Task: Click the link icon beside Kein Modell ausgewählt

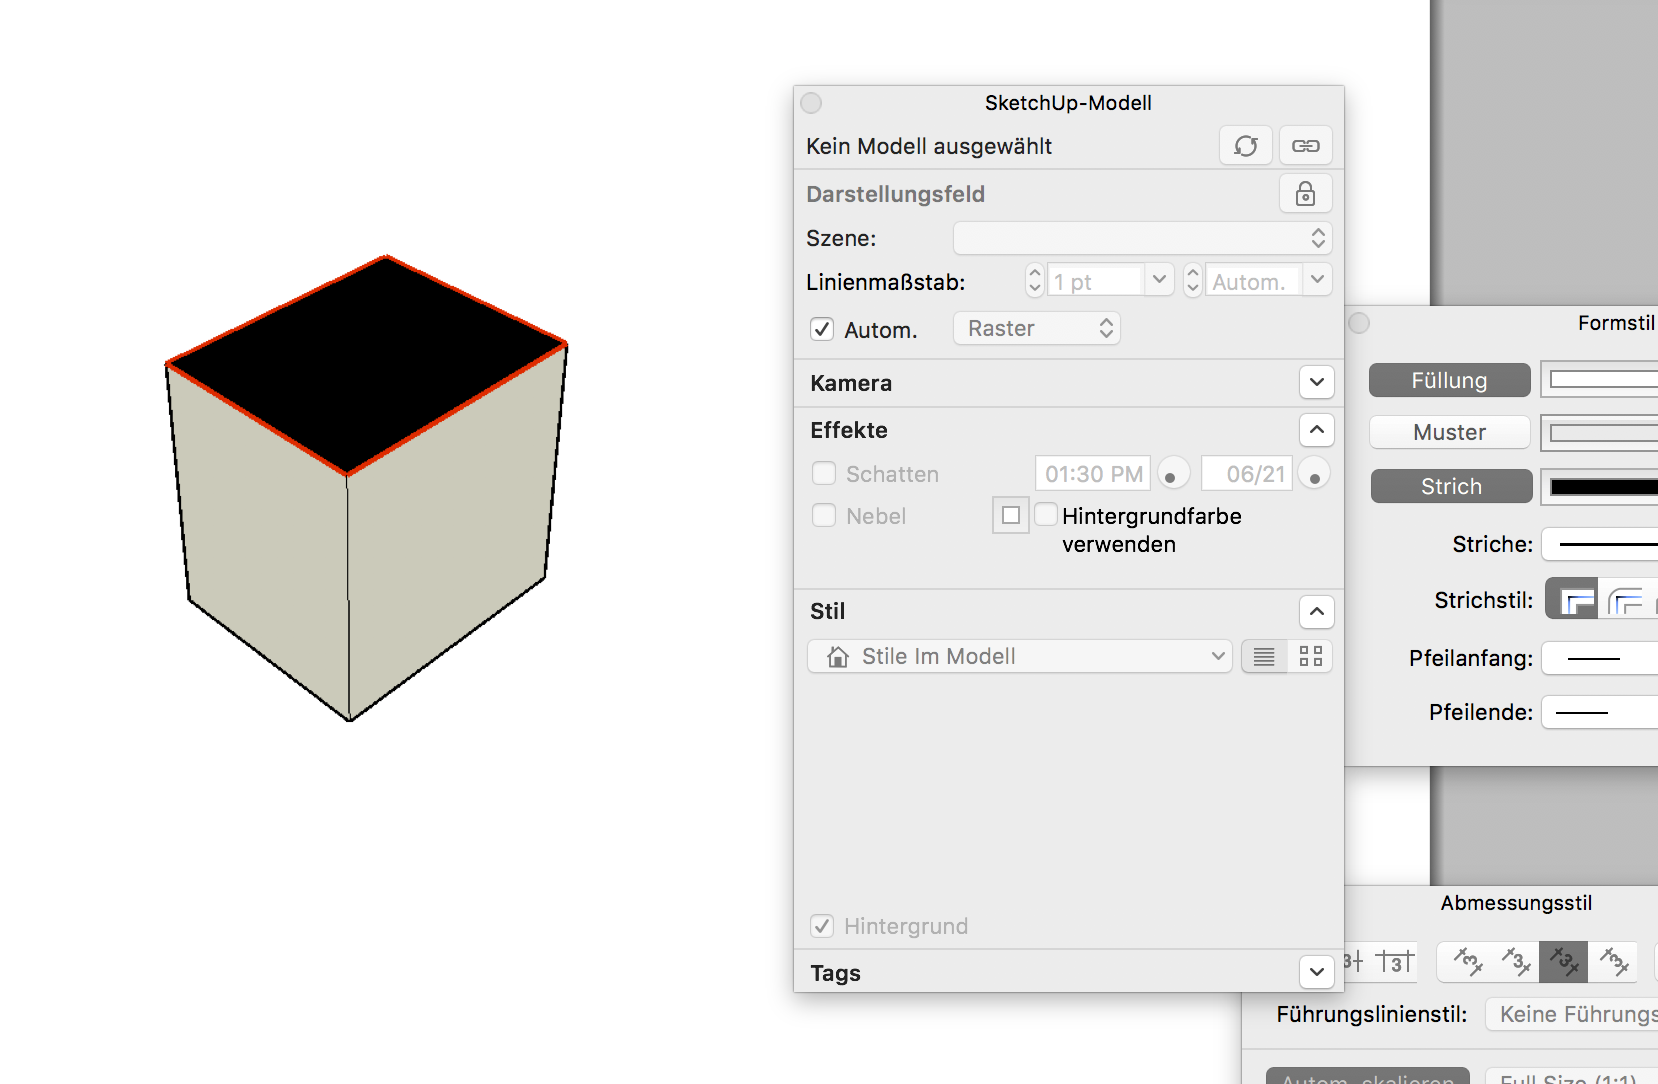Action: pos(1305,146)
